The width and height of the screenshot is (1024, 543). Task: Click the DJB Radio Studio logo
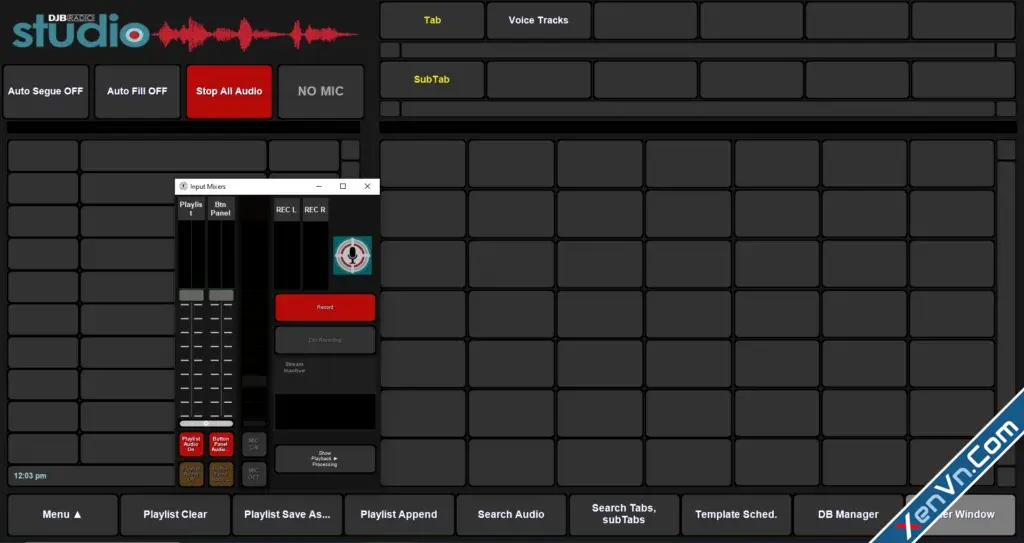point(81,31)
